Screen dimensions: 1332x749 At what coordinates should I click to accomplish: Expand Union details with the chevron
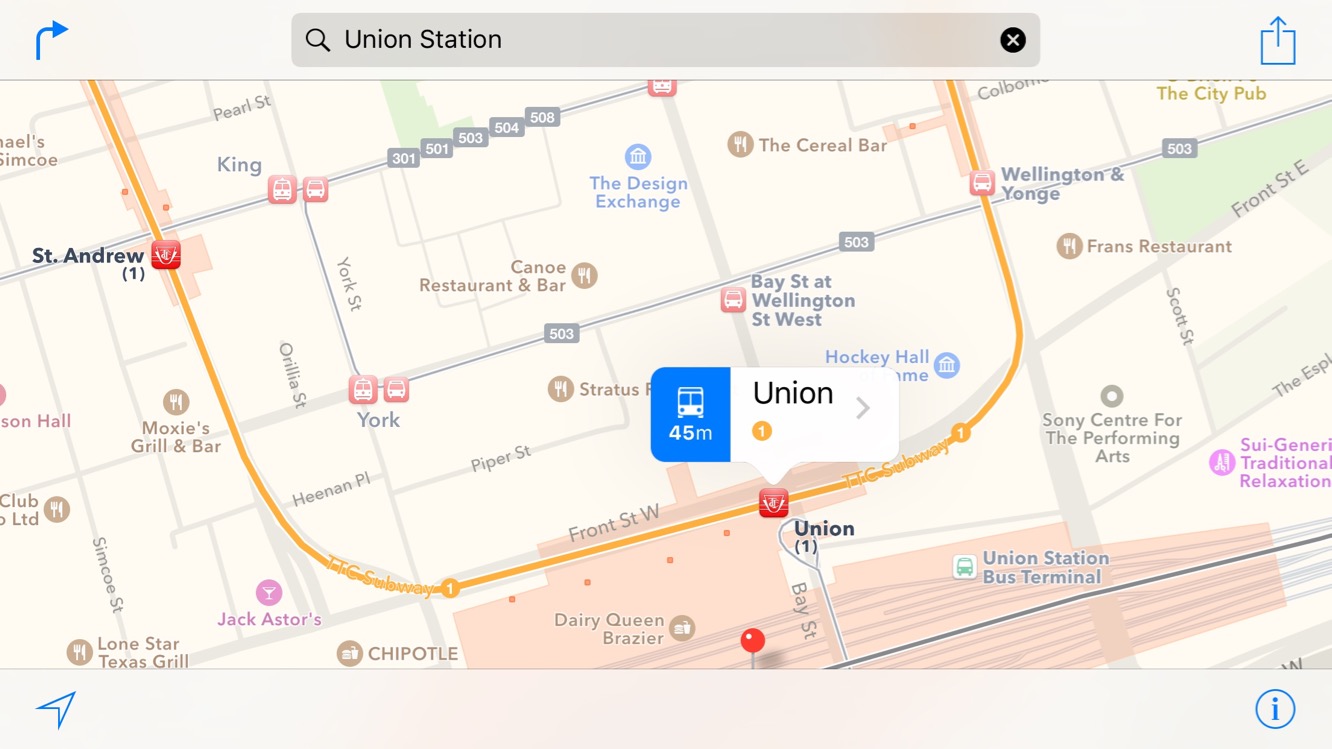[x=863, y=408]
